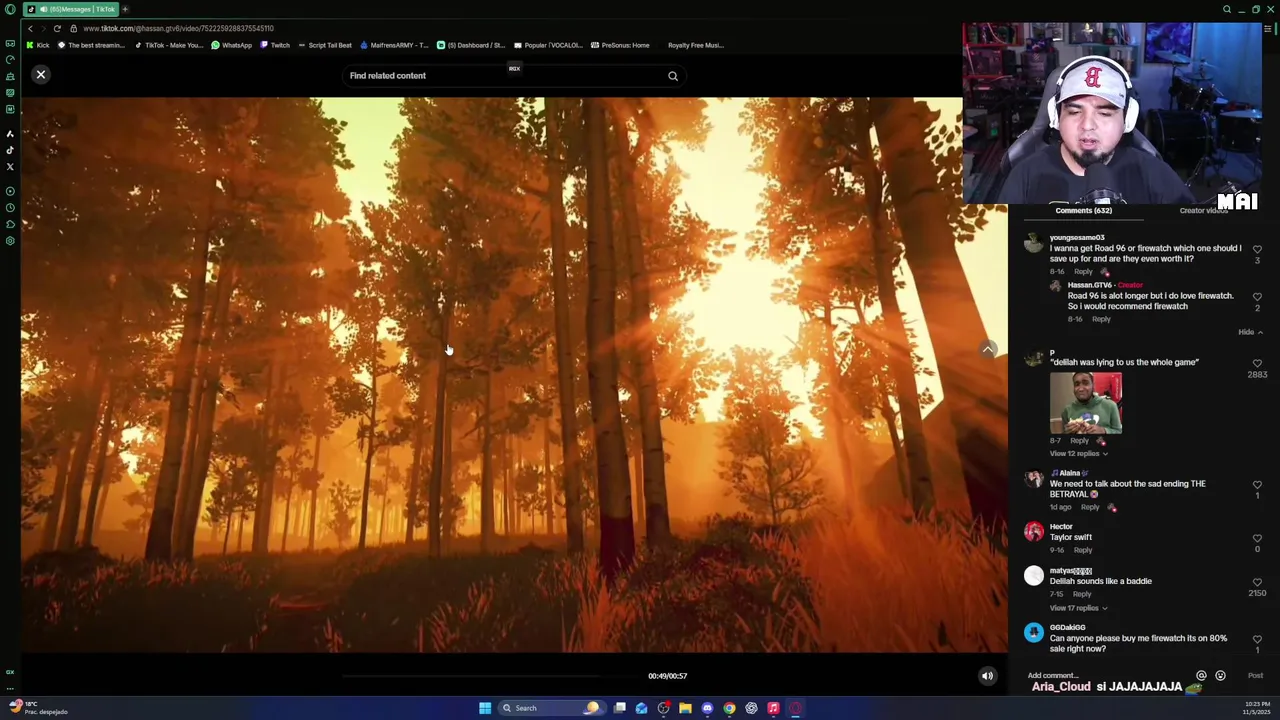Like Hassan.GTV6's creator reply
The width and height of the screenshot is (1280, 720).
[1257, 297]
